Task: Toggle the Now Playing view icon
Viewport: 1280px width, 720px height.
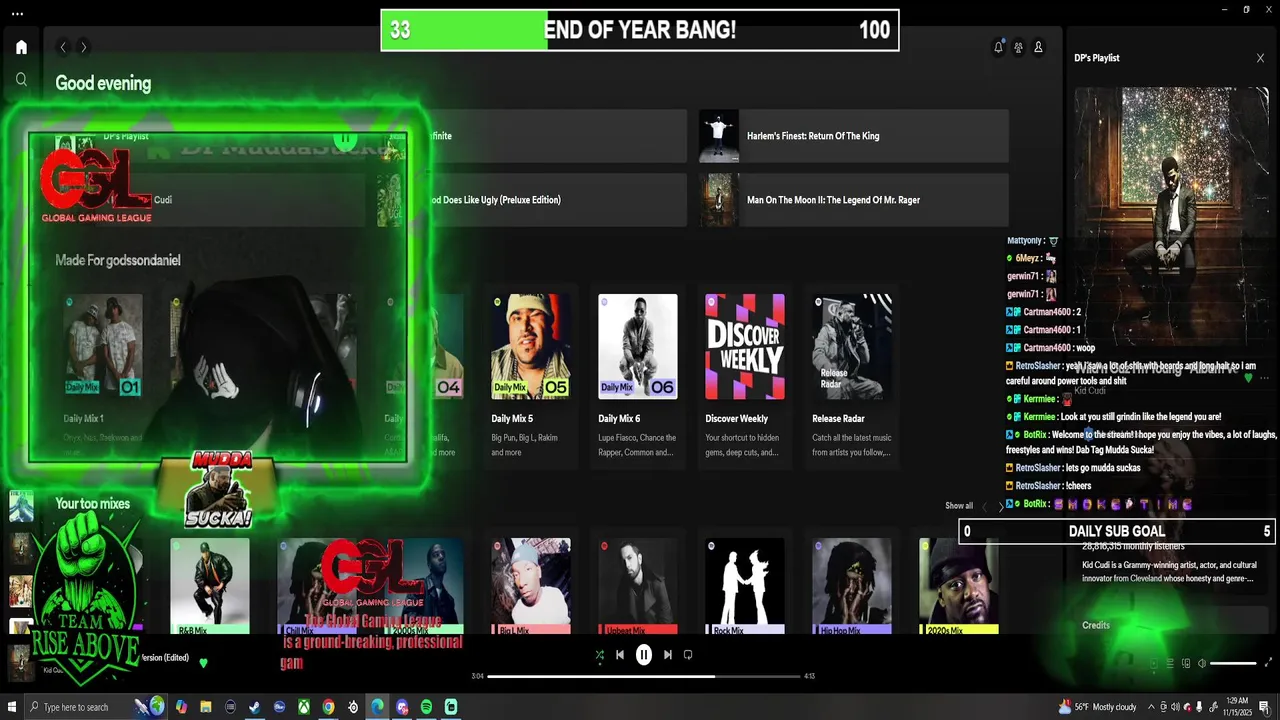Action: (x=1154, y=663)
